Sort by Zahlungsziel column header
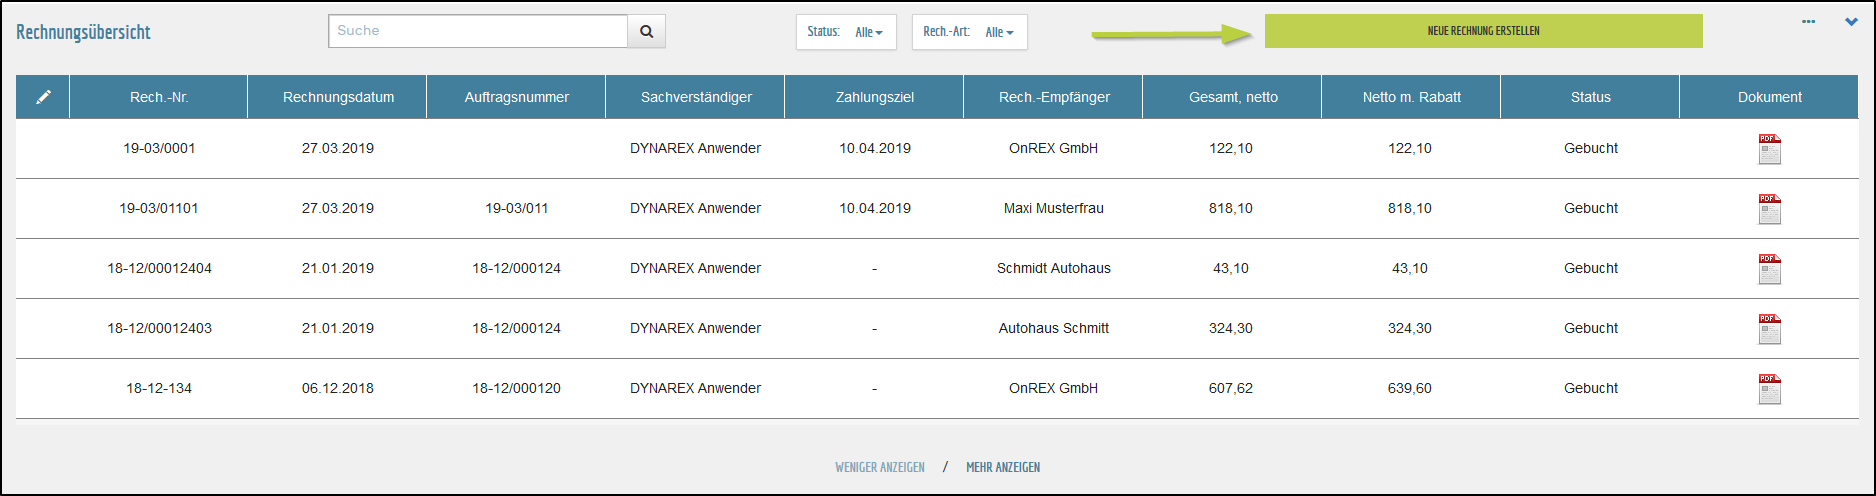The width and height of the screenshot is (1876, 496). pyautogui.click(x=874, y=97)
